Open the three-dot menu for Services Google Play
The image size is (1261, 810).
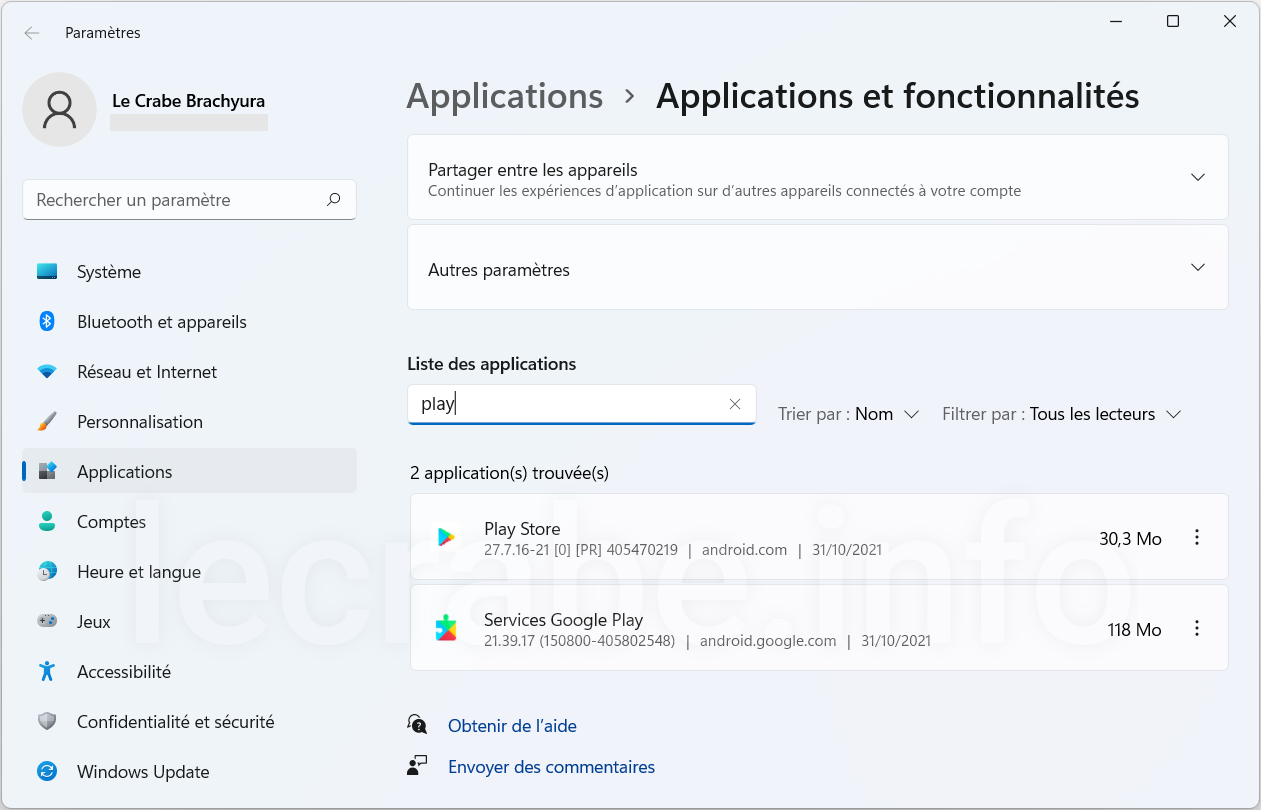(1197, 629)
